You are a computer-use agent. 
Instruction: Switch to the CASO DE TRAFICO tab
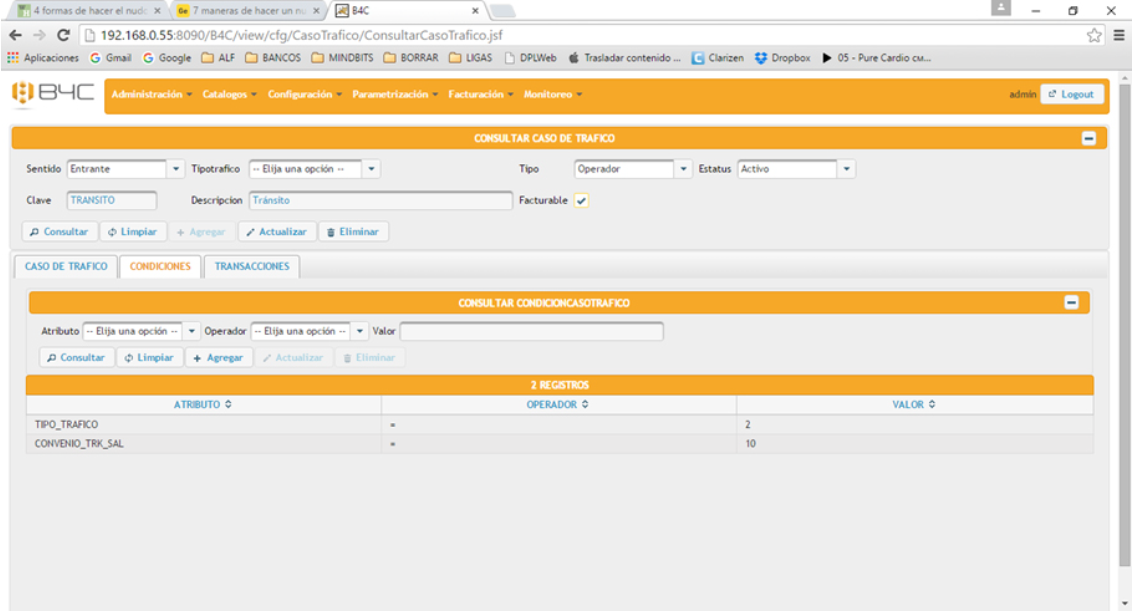coord(66,266)
